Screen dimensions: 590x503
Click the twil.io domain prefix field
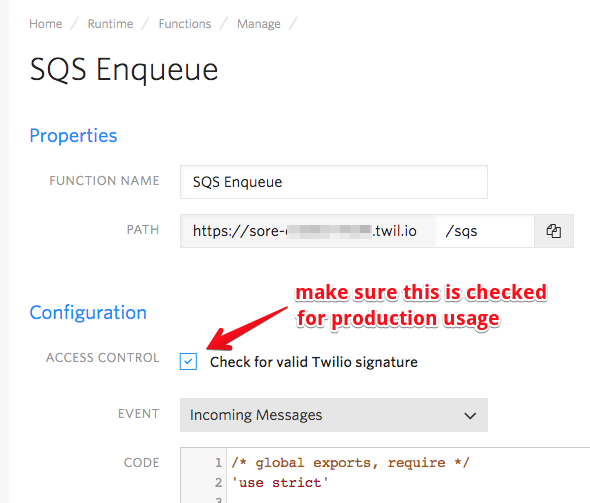click(x=308, y=231)
